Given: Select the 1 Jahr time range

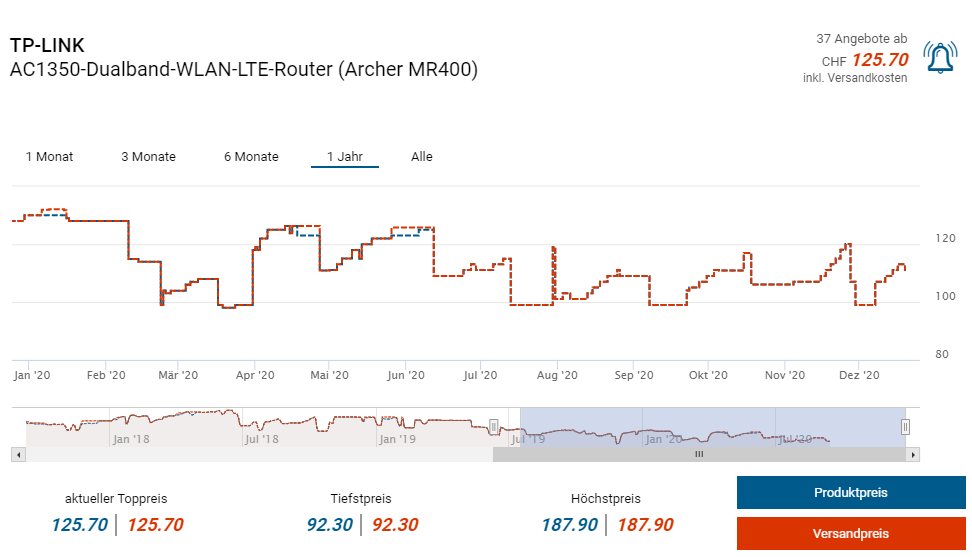Looking at the screenshot, I should pos(344,157).
